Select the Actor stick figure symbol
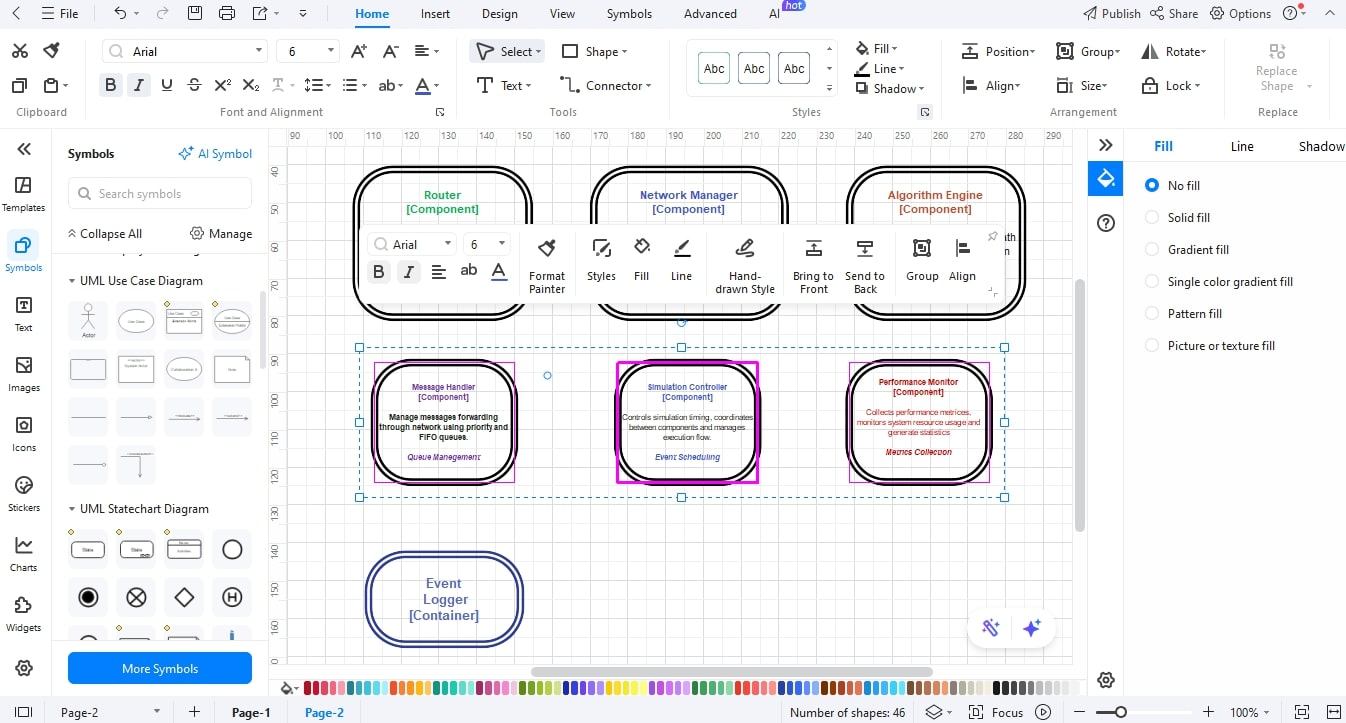 [89, 321]
